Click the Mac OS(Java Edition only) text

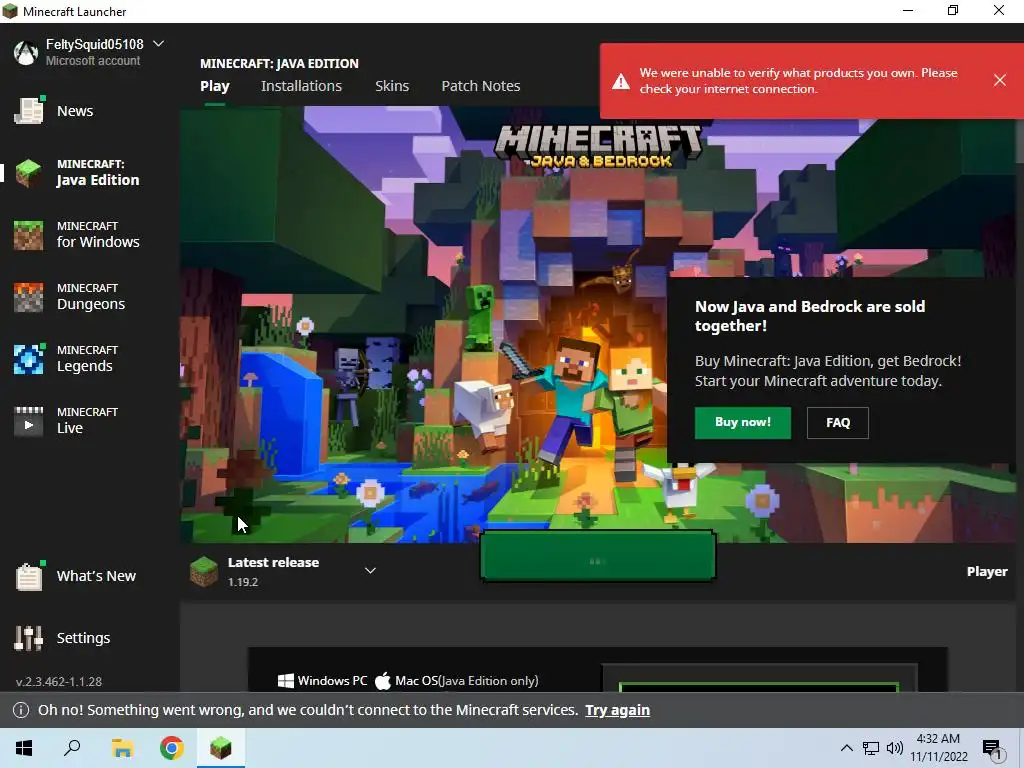[467, 681]
